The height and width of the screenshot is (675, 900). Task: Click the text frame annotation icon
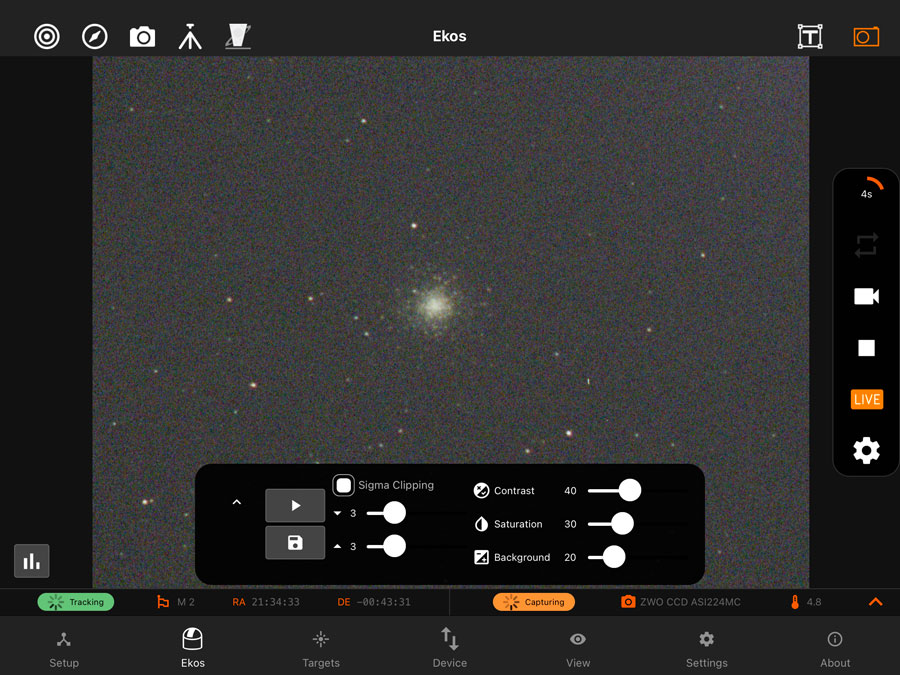coord(810,37)
